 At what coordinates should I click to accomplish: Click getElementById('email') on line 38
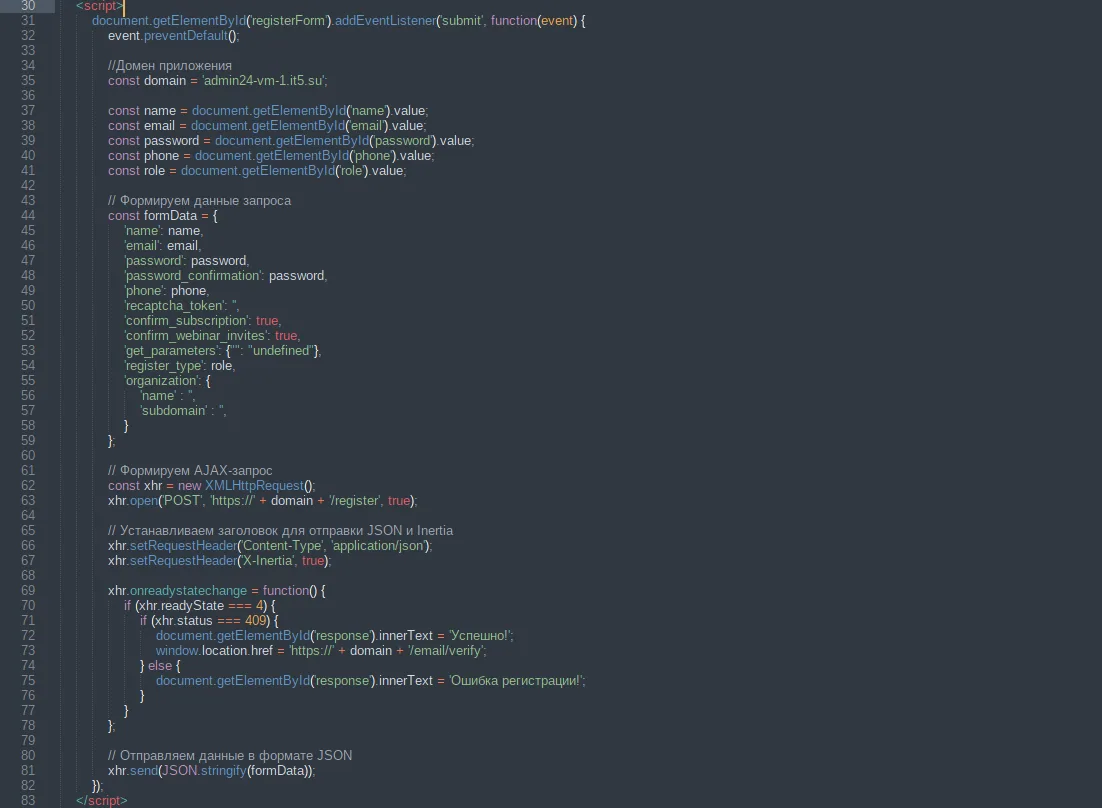(290, 126)
